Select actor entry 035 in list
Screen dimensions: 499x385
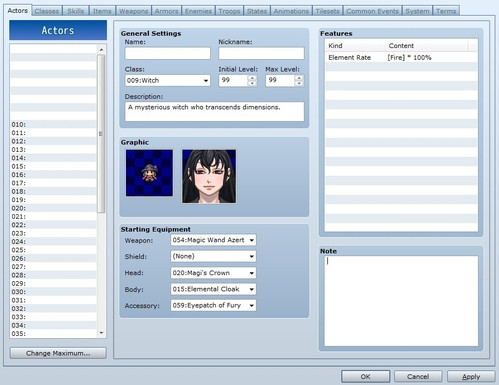(x=53, y=334)
